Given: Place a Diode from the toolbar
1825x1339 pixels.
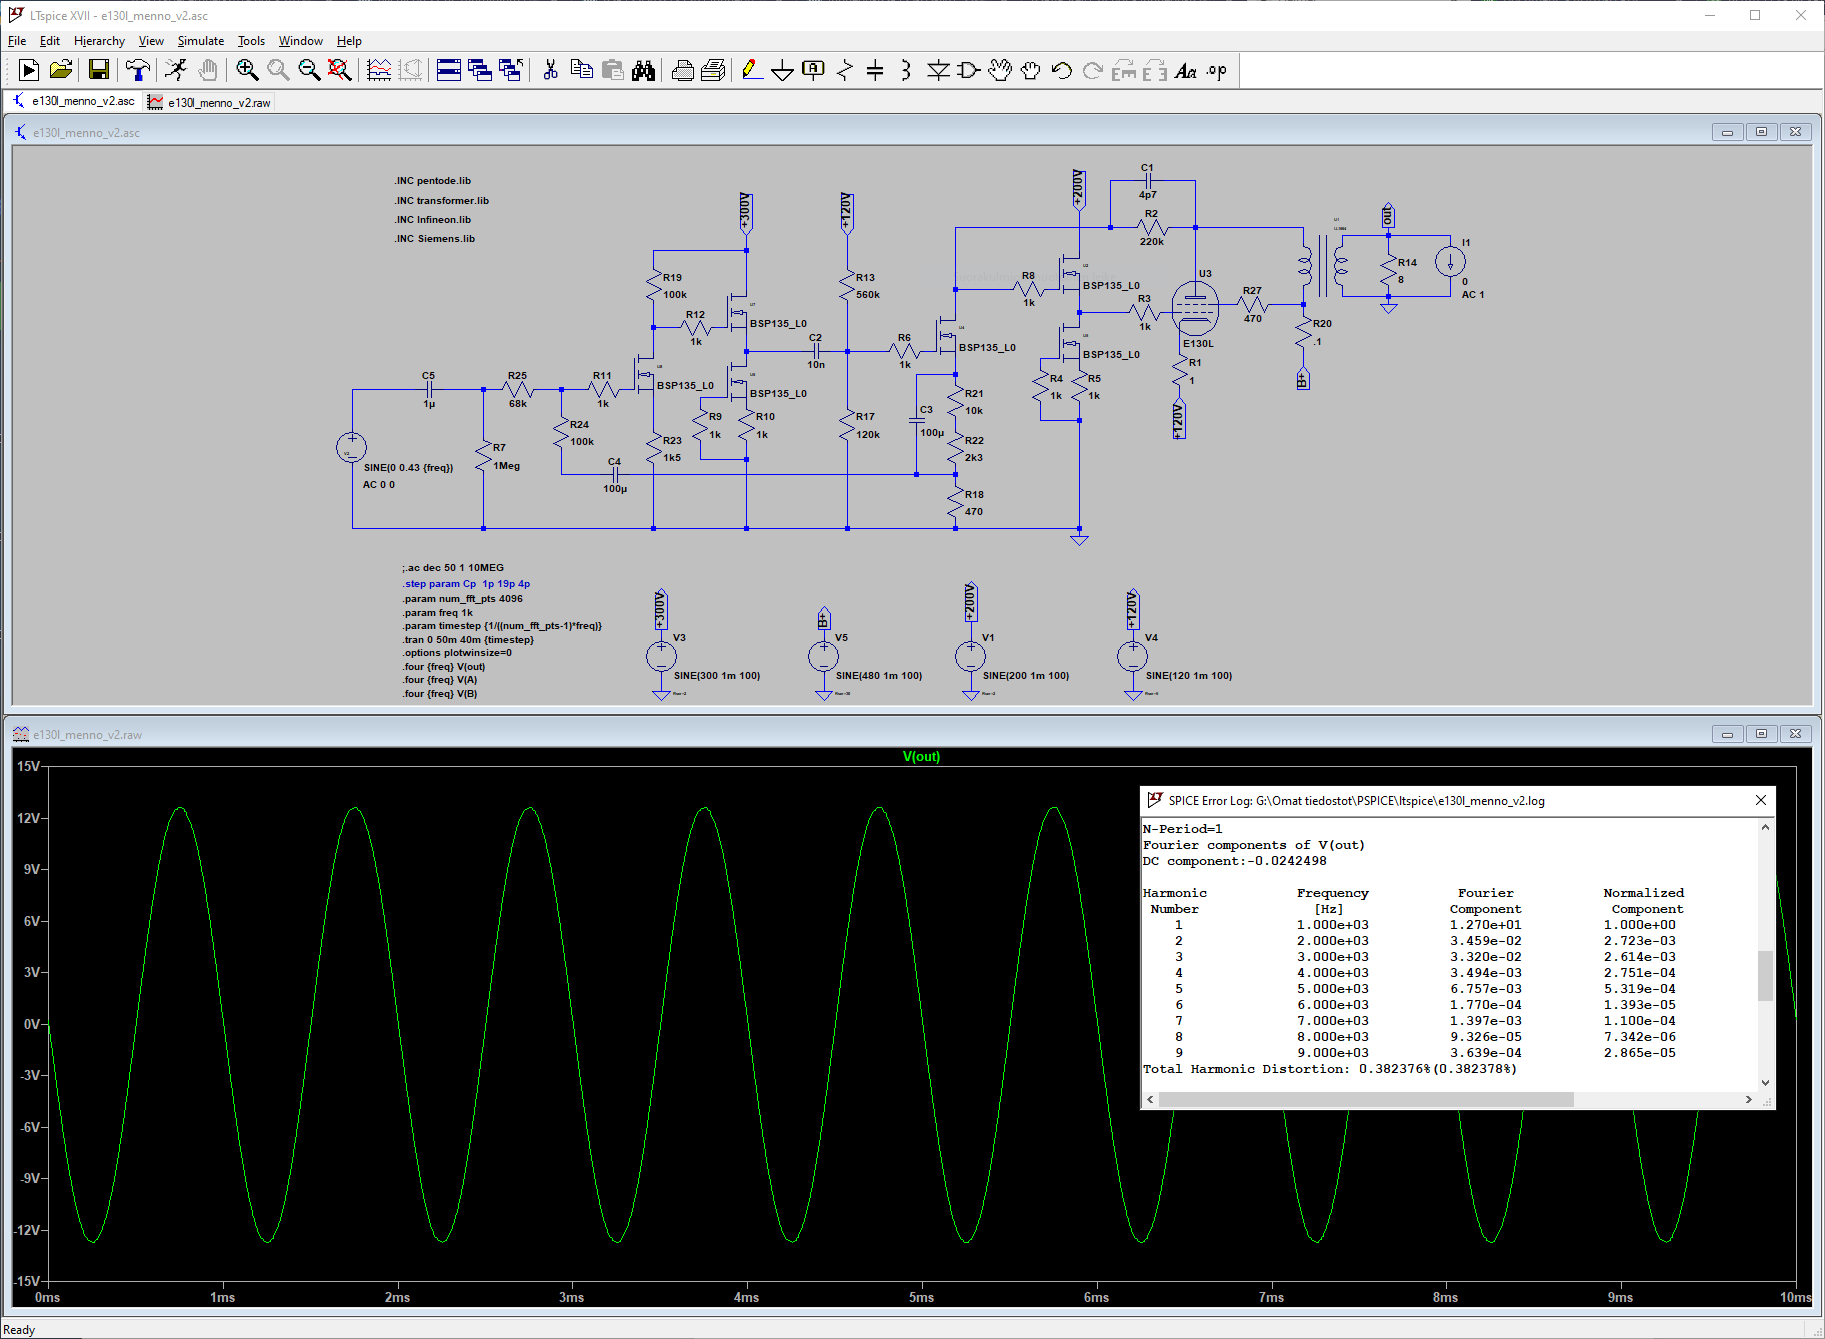Looking at the screenshot, I should pyautogui.click(x=938, y=70).
